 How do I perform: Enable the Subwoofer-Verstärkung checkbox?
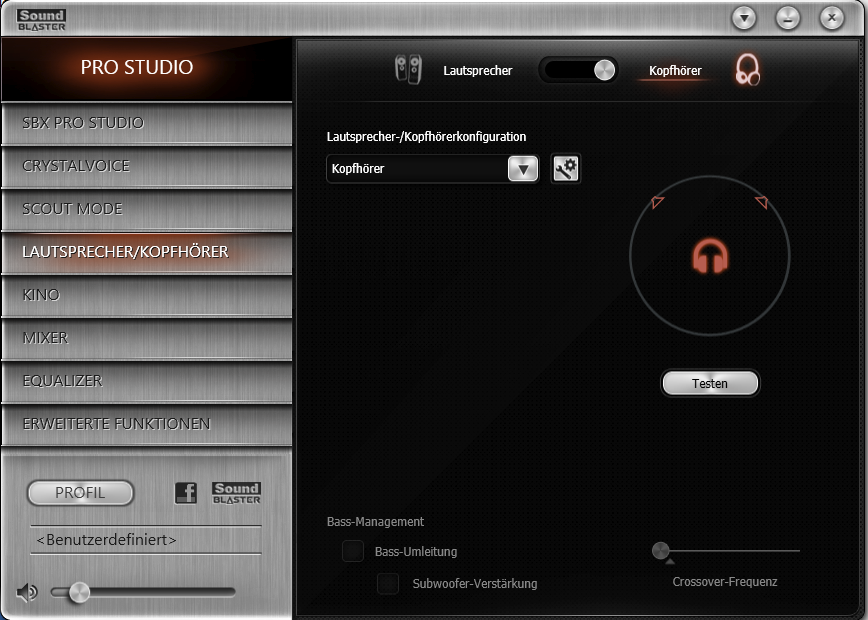click(388, 583)
